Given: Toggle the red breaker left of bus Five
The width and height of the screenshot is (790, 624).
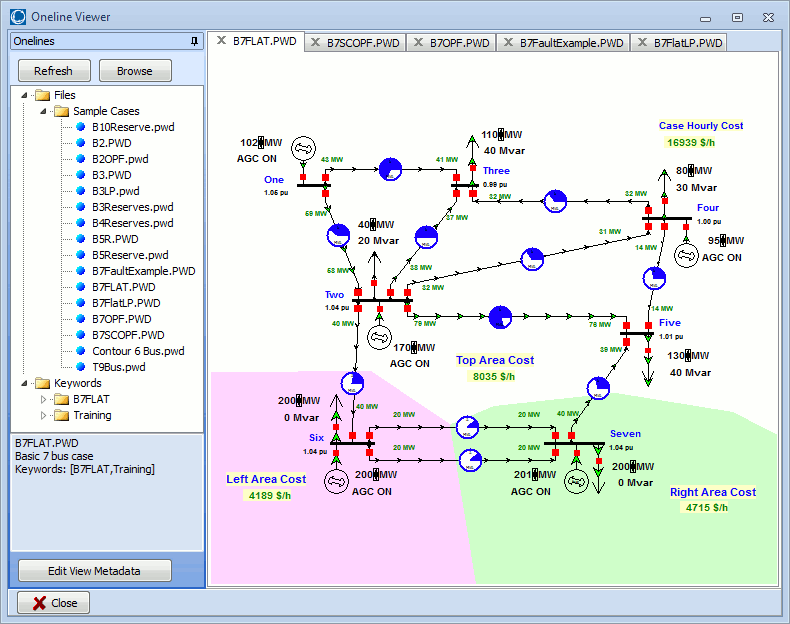Looking at the screenshot, I should (626, 325).
